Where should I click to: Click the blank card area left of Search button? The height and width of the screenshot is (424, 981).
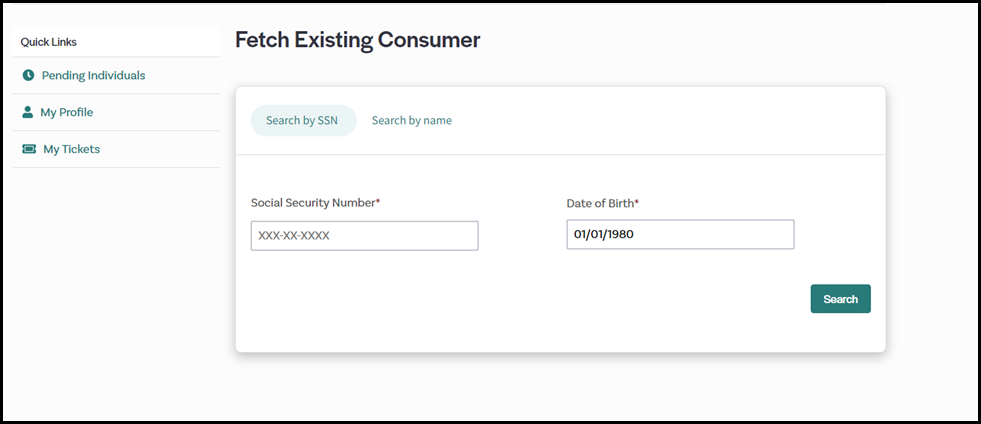520,299
